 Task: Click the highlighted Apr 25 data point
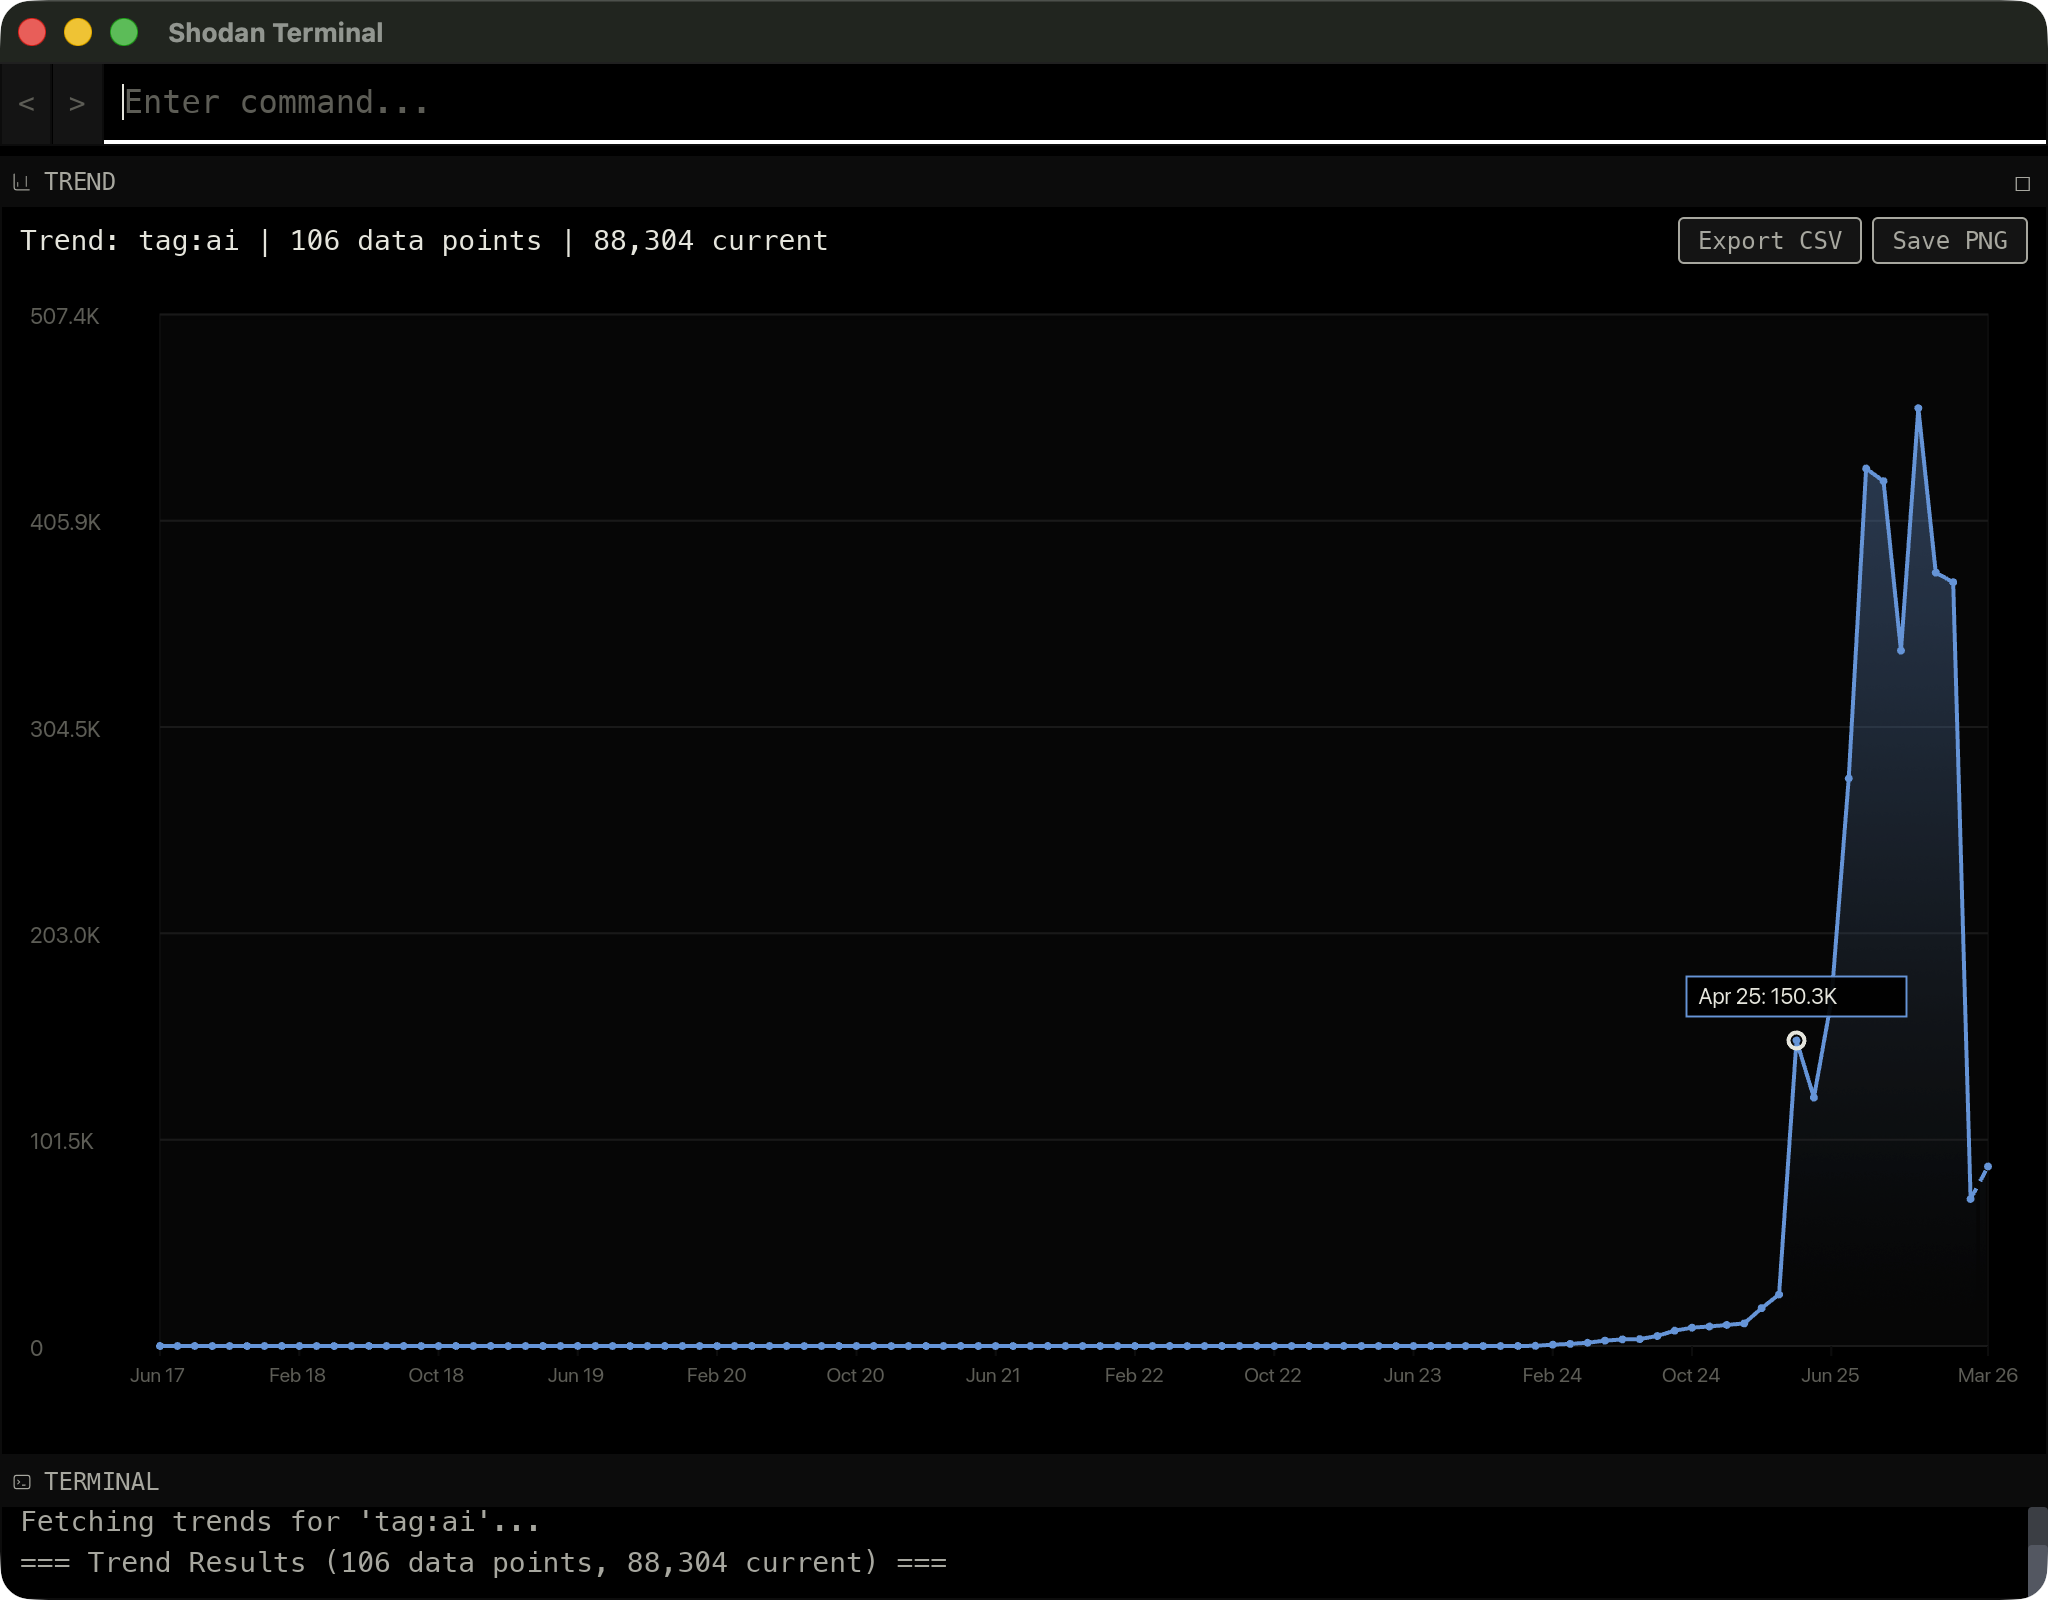1796,1041
